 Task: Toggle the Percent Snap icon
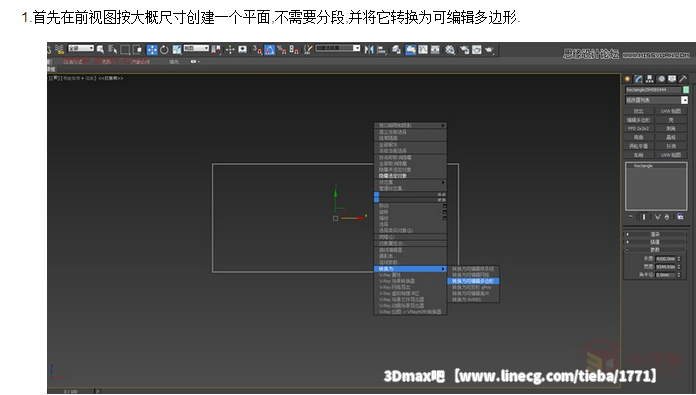pyautogui.click(x=281, y=50)
